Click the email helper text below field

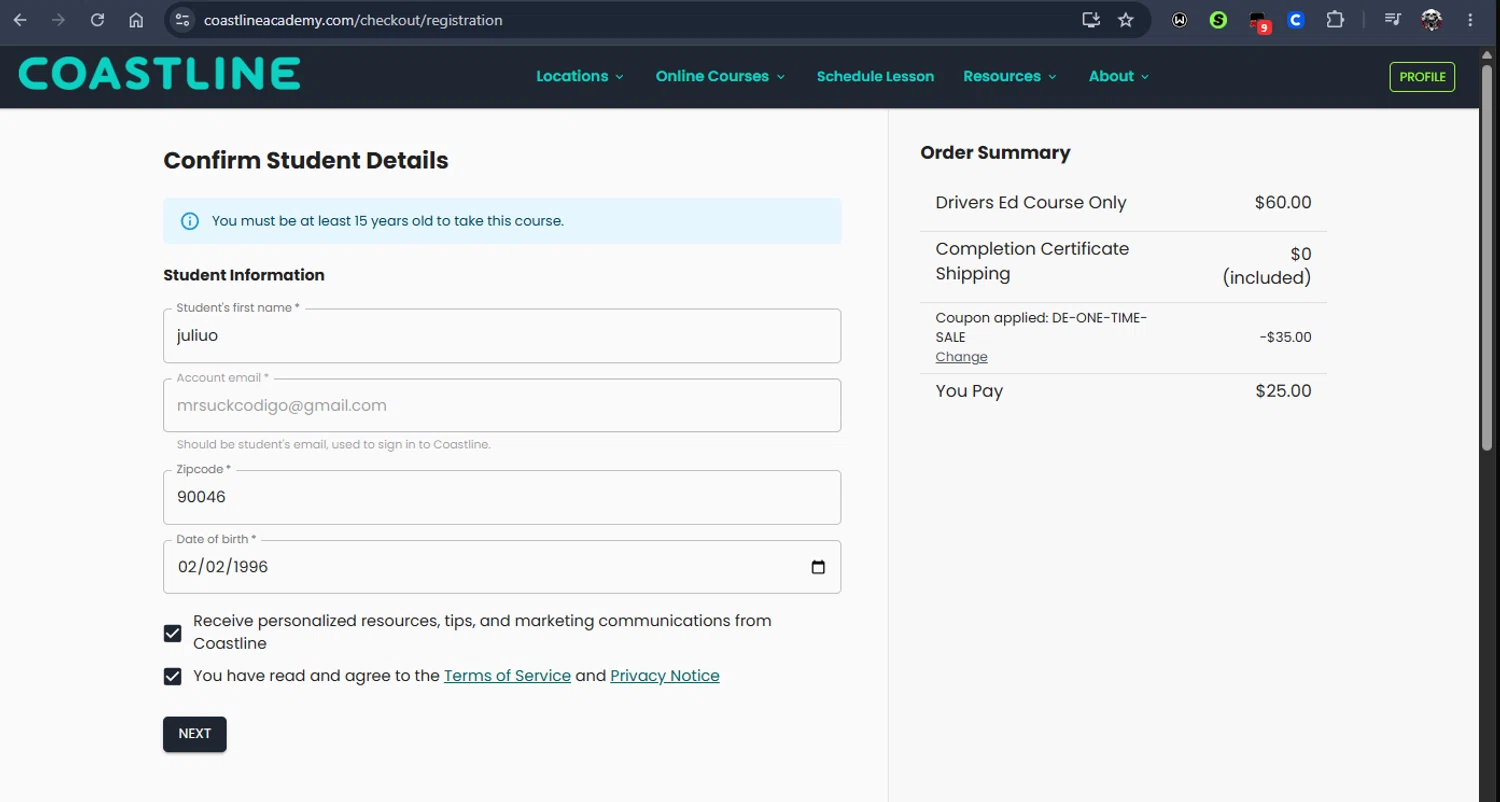(x=333, y=444)
